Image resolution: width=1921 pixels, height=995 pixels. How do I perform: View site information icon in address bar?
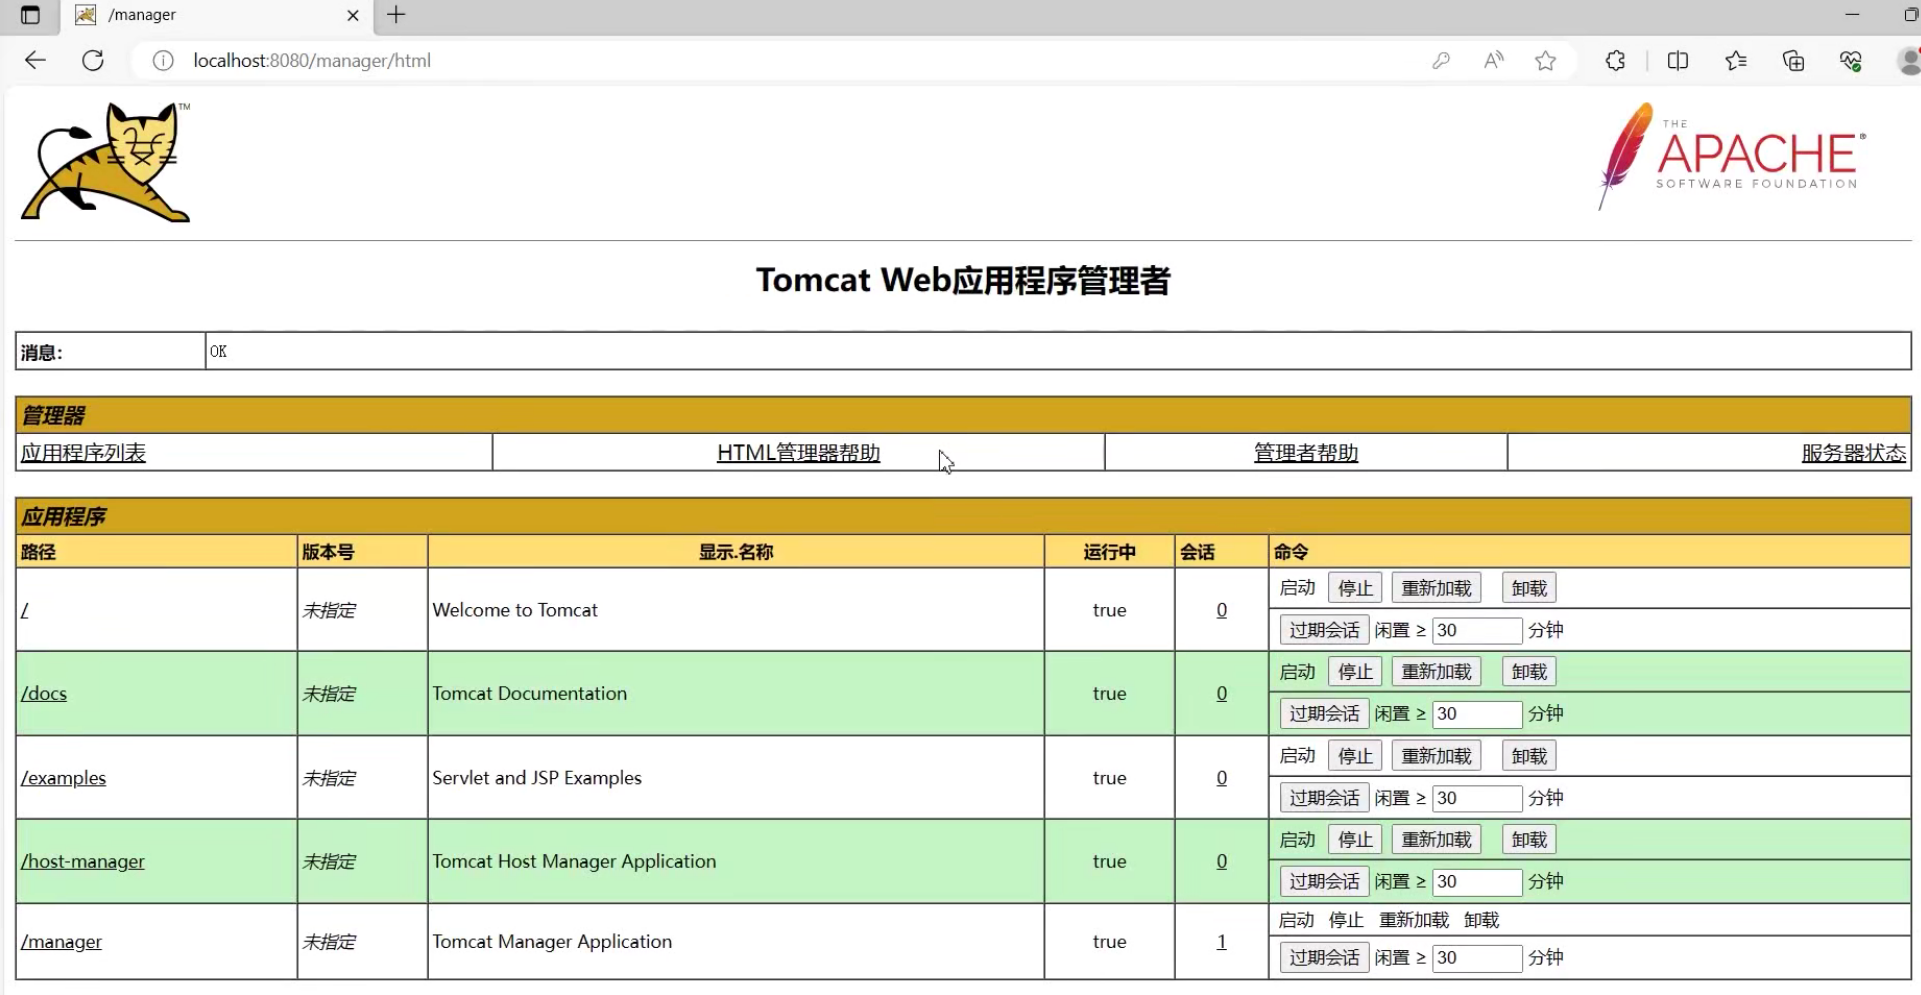pos(162,61)
